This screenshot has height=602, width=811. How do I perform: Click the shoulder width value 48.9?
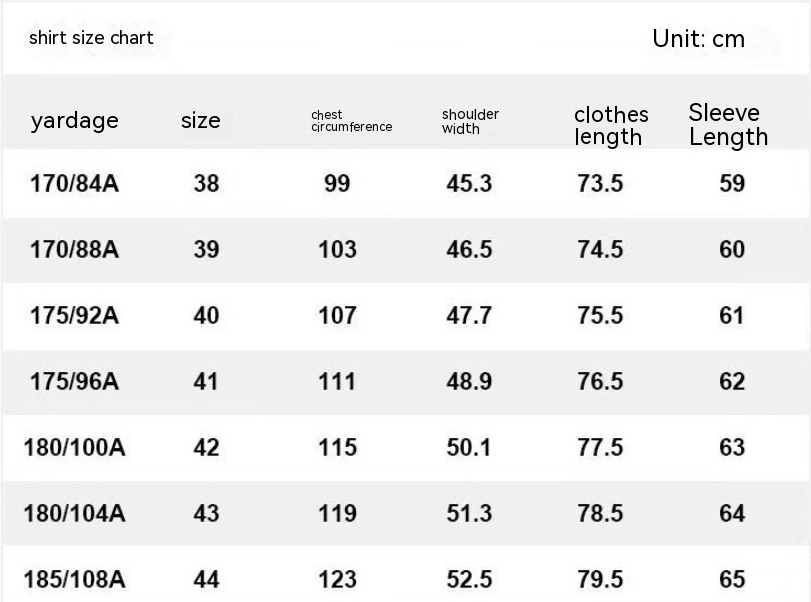pyautogui.click(x=469, y=381)
